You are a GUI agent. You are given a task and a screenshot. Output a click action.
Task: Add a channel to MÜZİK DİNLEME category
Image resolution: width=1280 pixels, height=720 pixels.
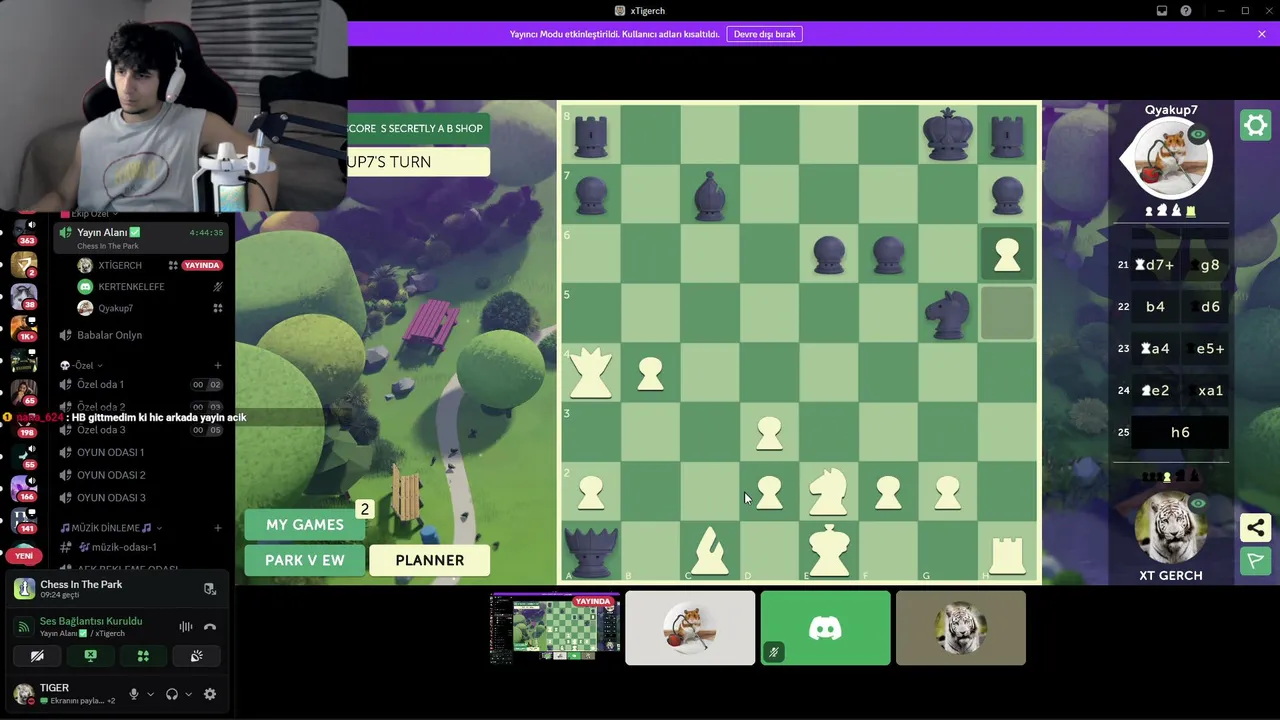click(218, 528)
